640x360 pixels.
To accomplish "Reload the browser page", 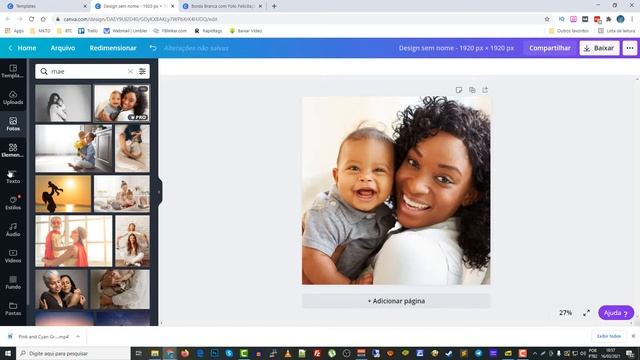I will (31, 19).
